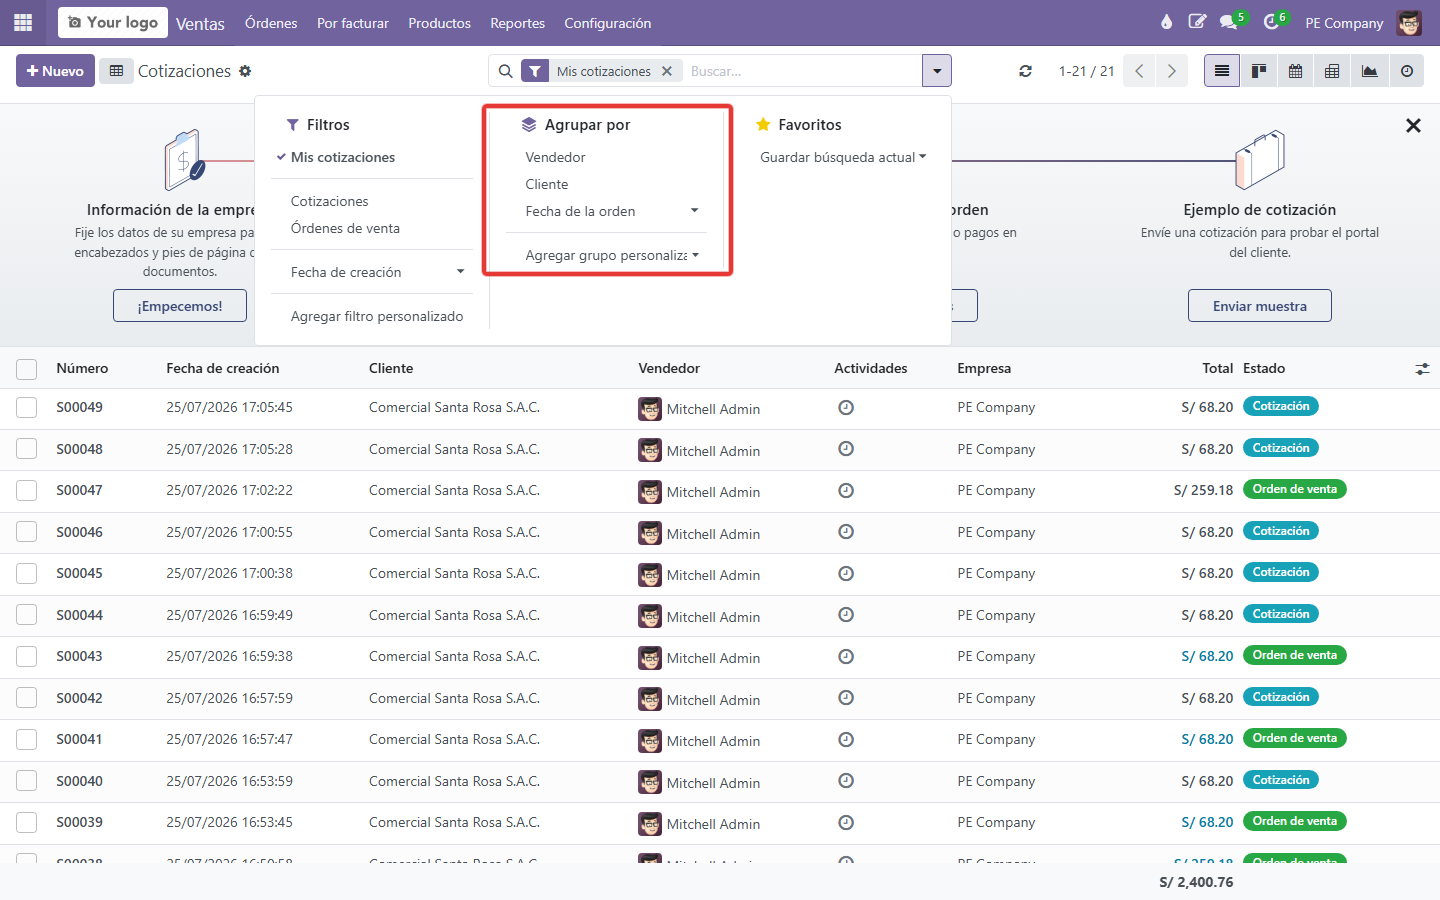Check the row S00043 checkbox

tap(27, 657)
